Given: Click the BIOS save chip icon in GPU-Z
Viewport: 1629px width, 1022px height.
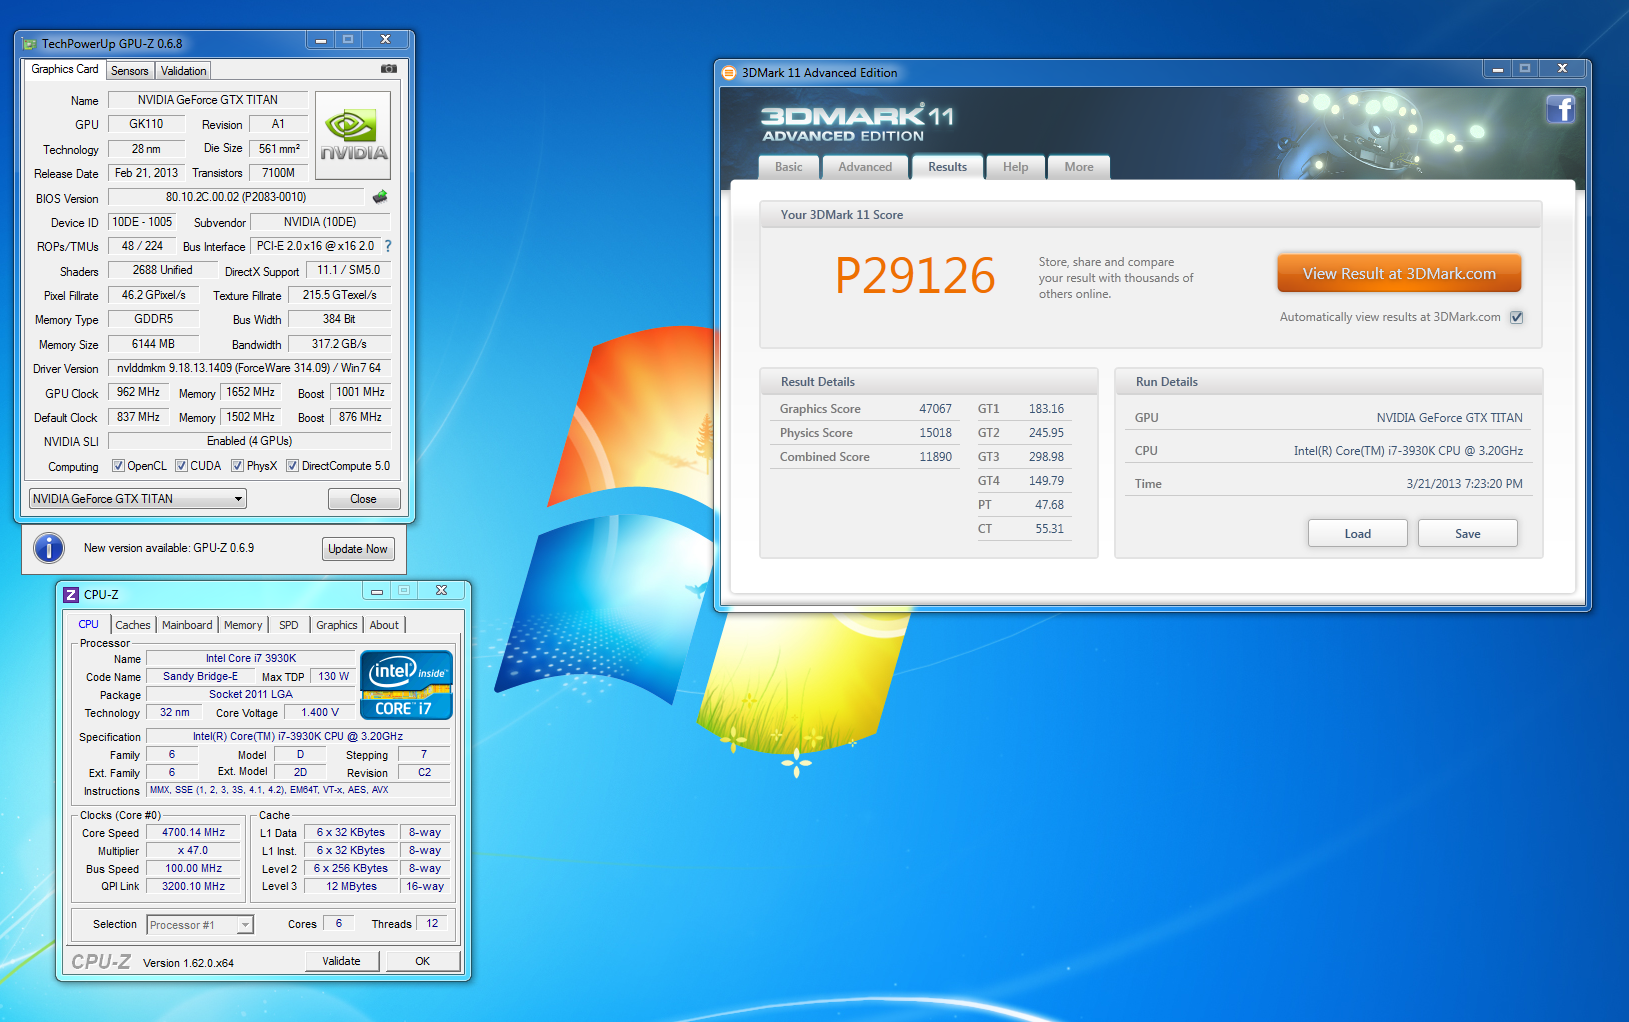Looking at the screenshot, I should 380,197.
